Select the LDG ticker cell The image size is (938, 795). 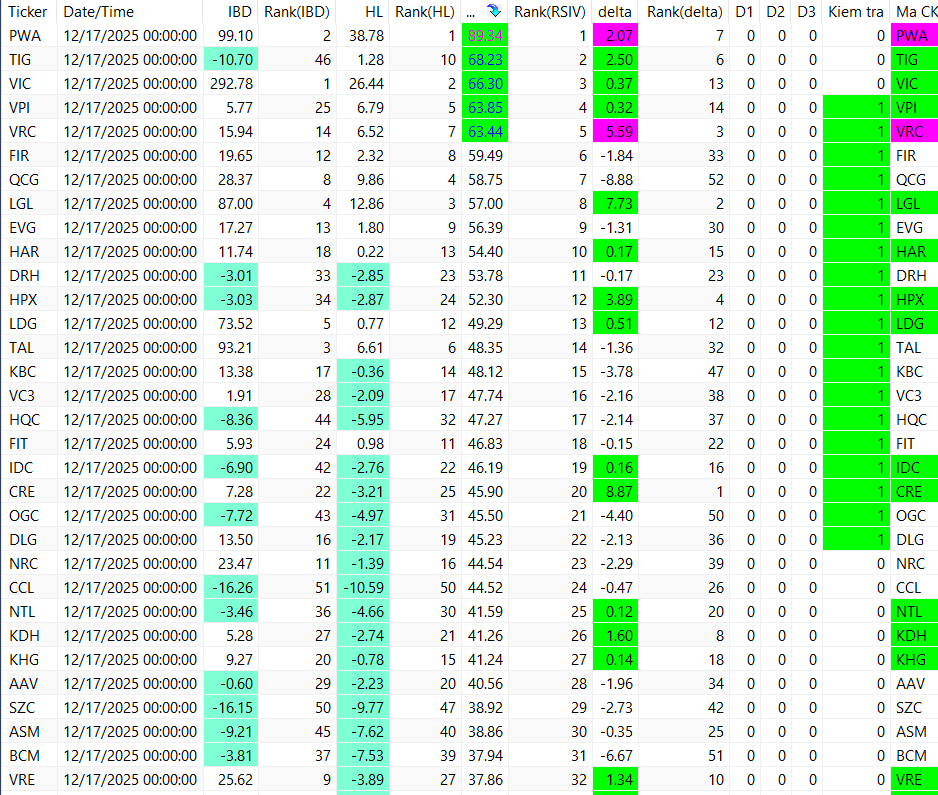[x=30, y=324]
